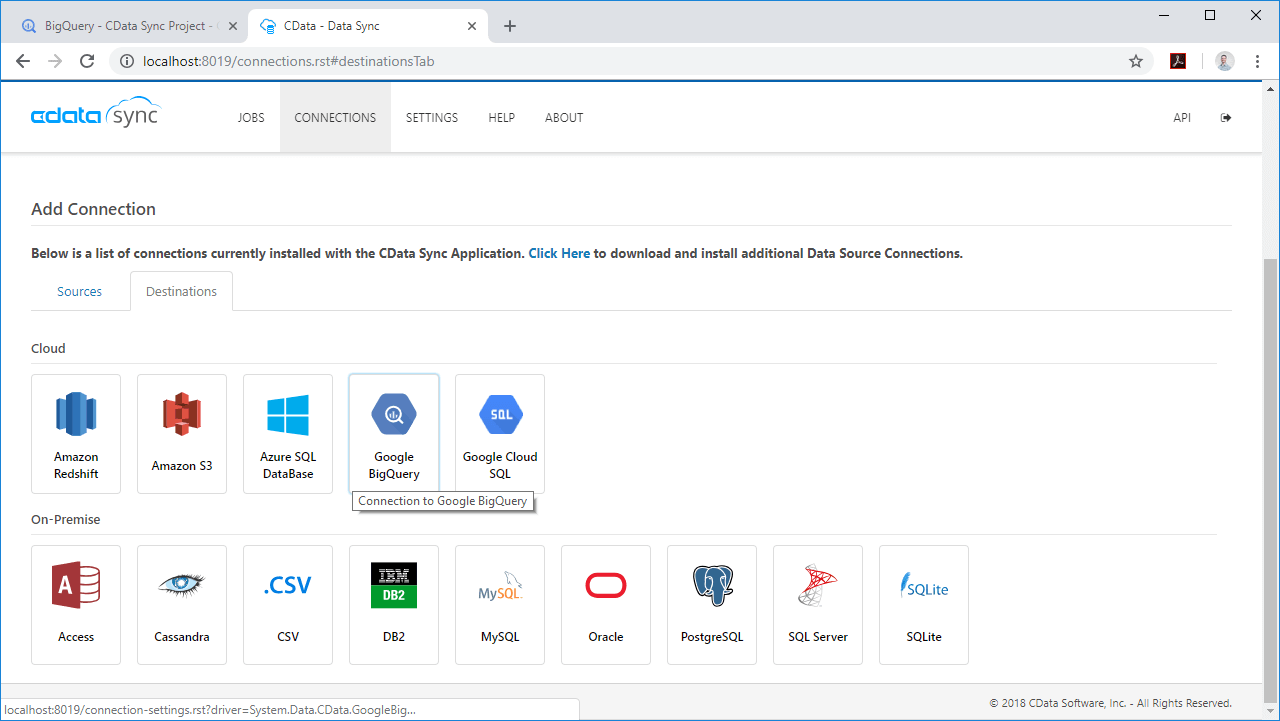Switch to the Destinations tab
This screenshot has width=1280, height=721.
(x=181, y=291)
